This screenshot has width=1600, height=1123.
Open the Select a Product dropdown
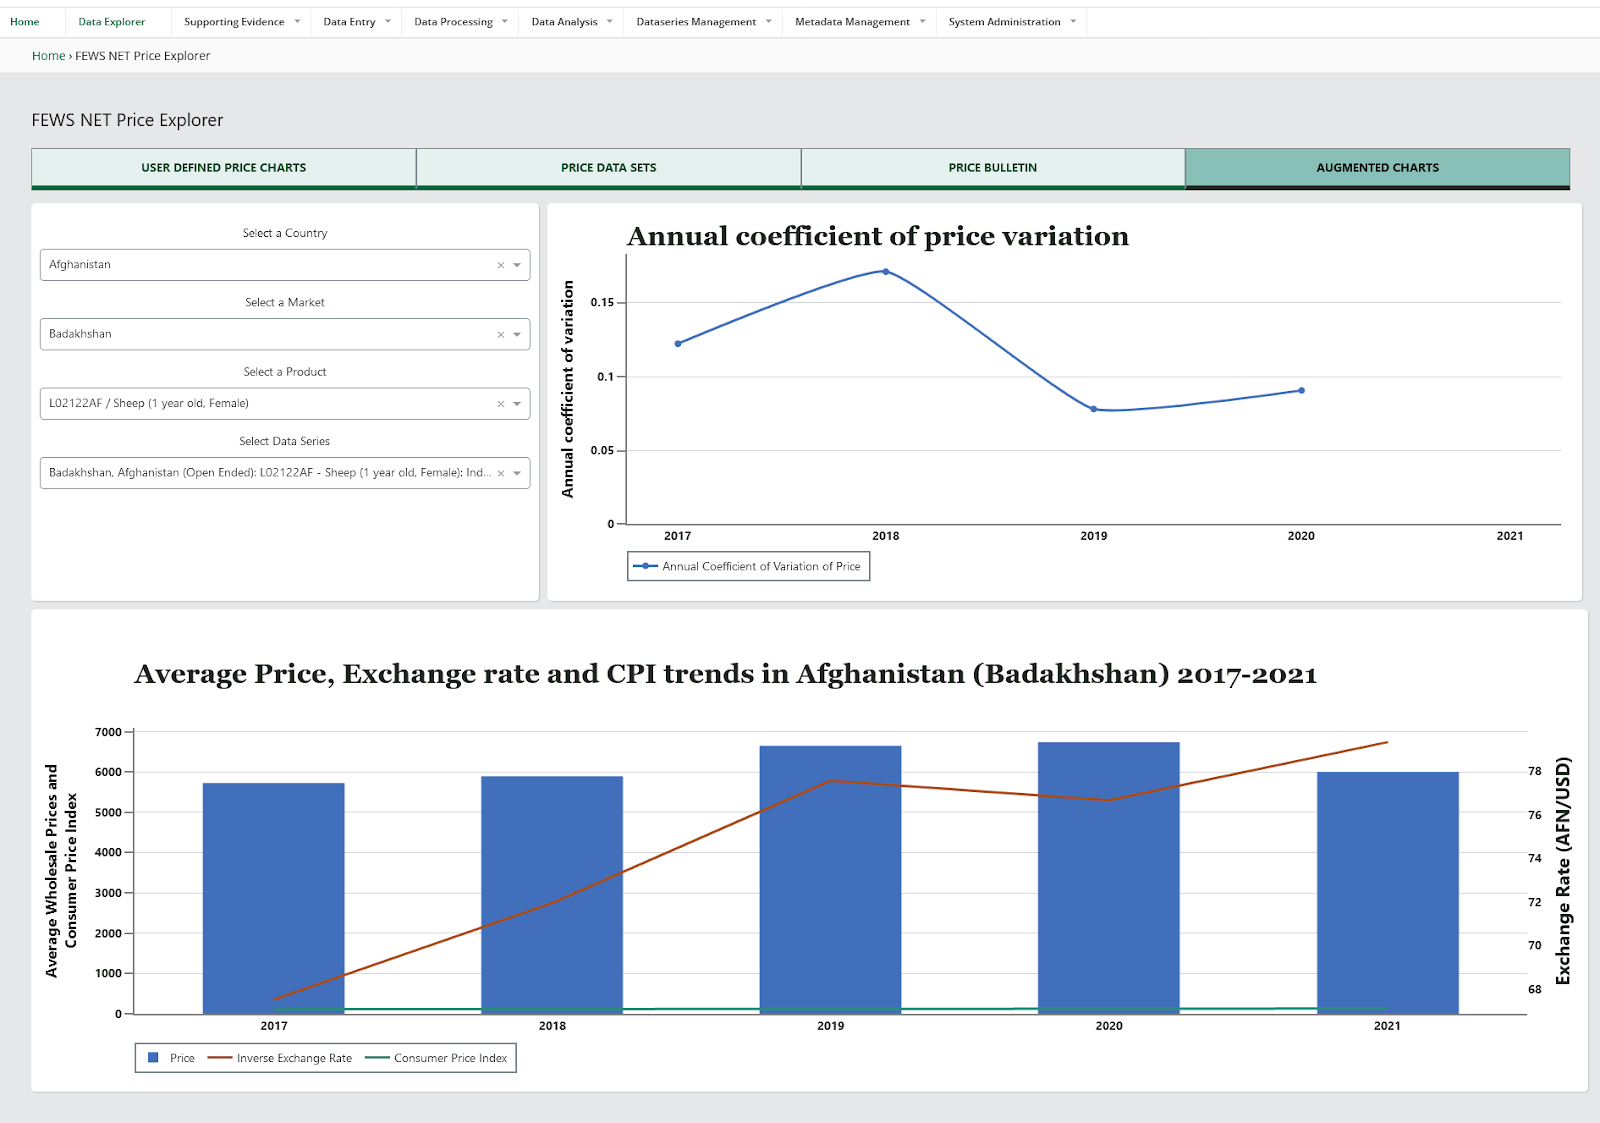517,404
